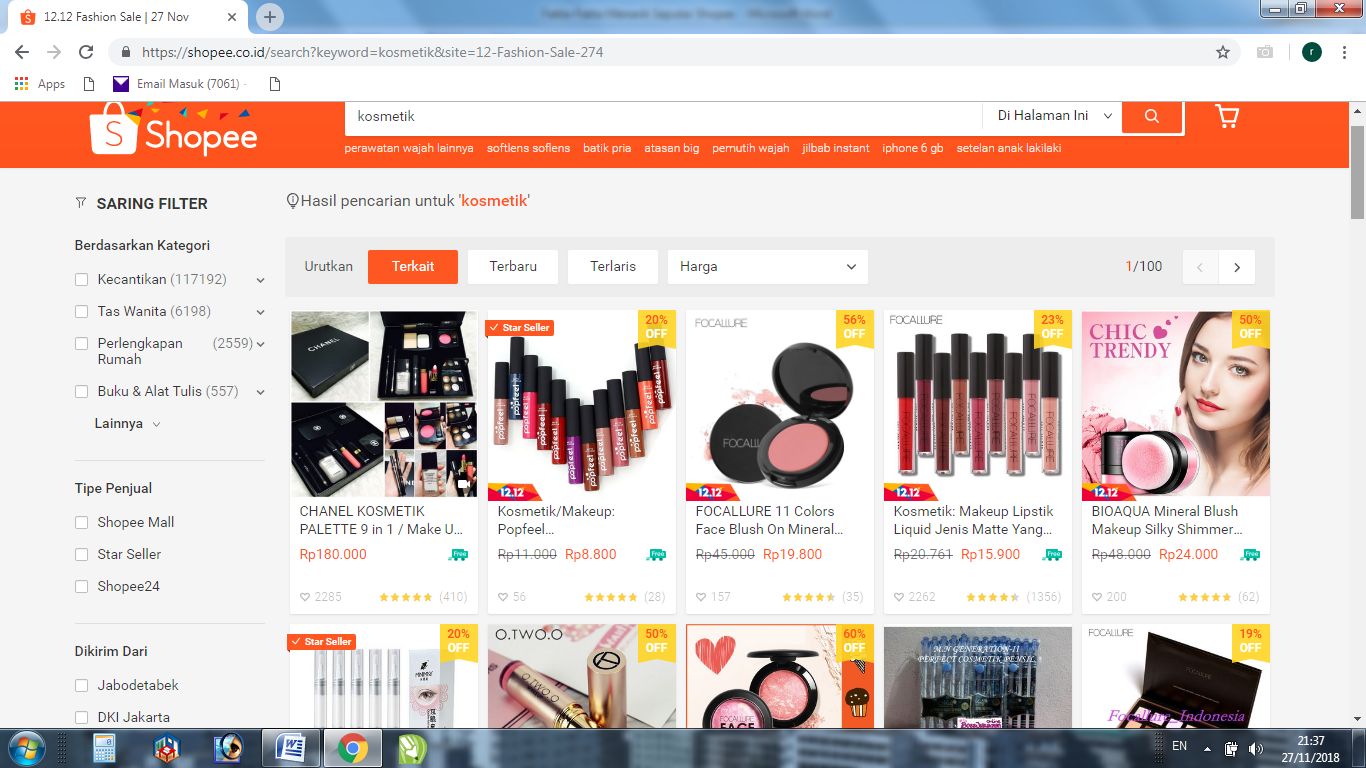Check the DKI Jakarta checkbox

[x=82, y=717]
